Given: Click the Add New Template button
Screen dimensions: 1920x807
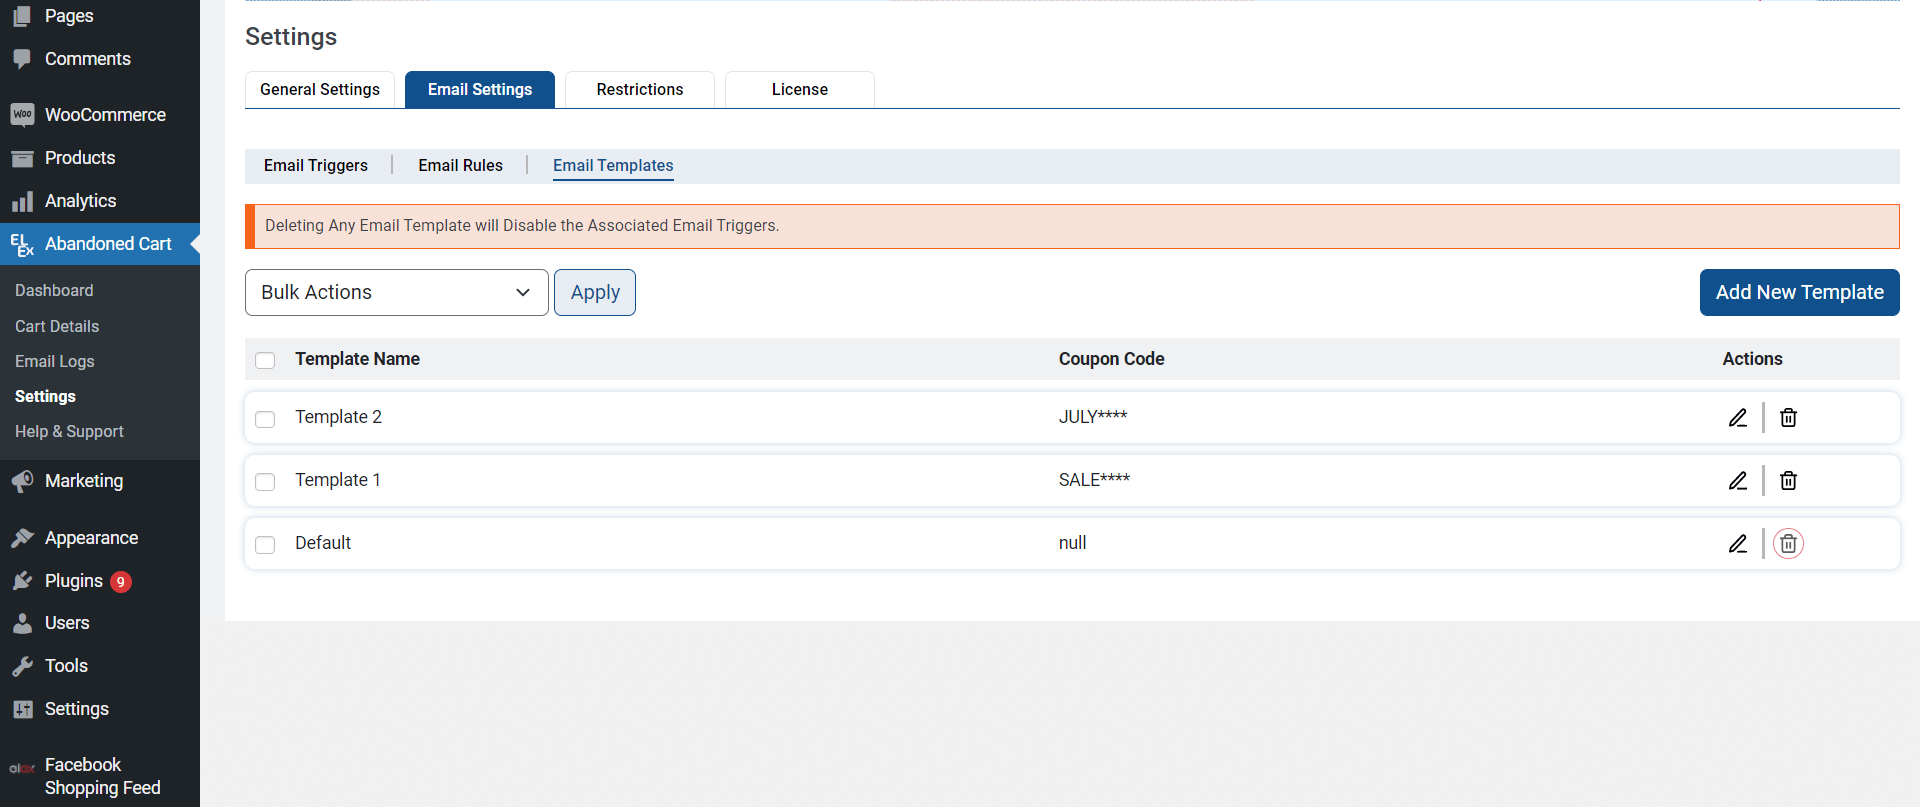Looking at the screenshot, I should 1800,292.
